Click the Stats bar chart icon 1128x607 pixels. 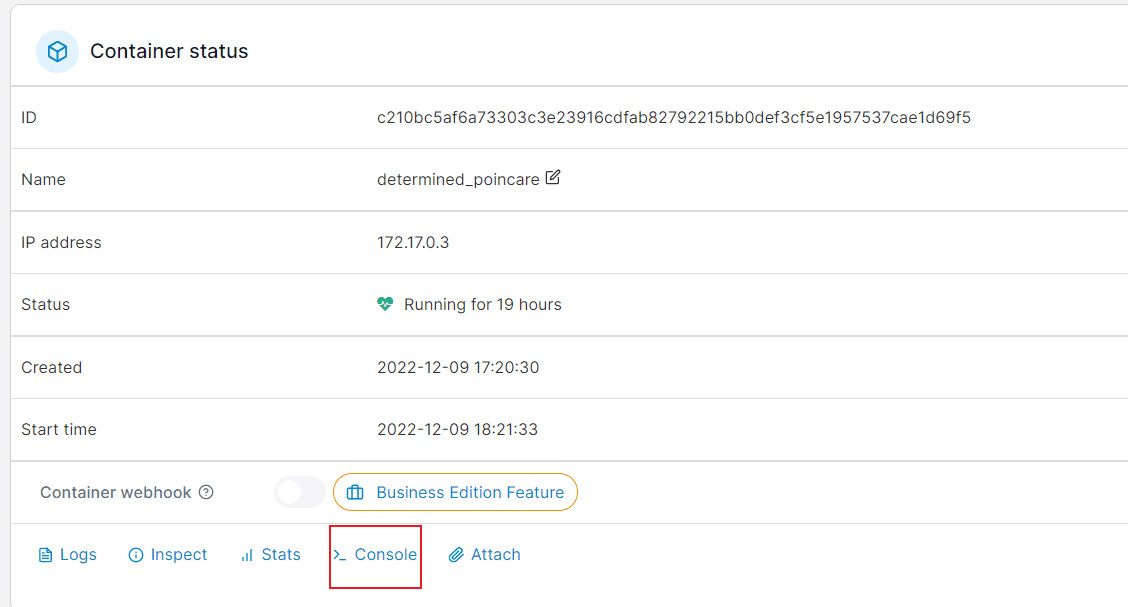click(x=247, y=555)
